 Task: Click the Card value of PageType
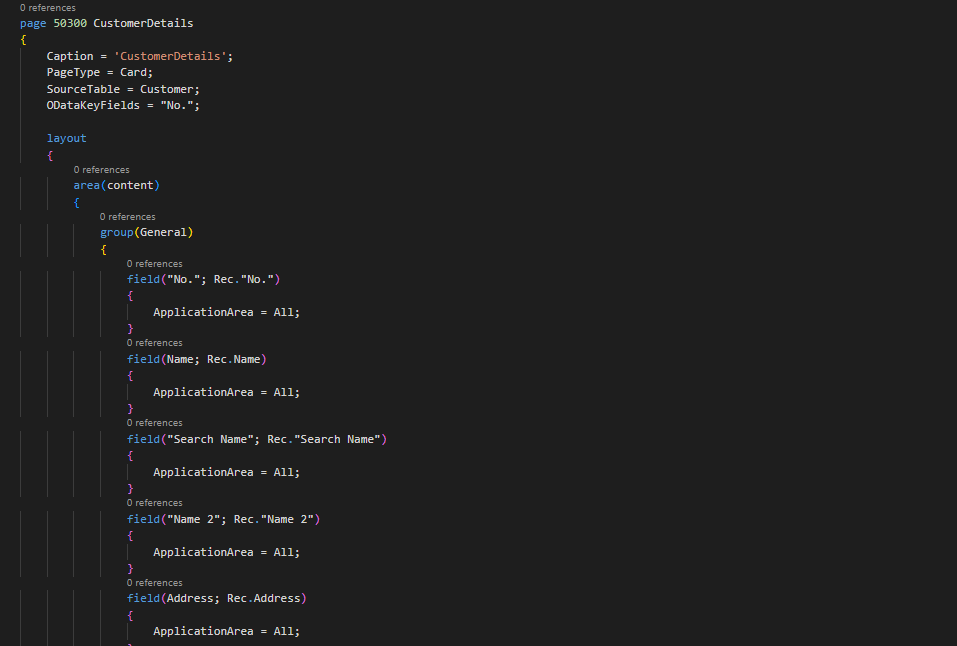coord(133,72)
